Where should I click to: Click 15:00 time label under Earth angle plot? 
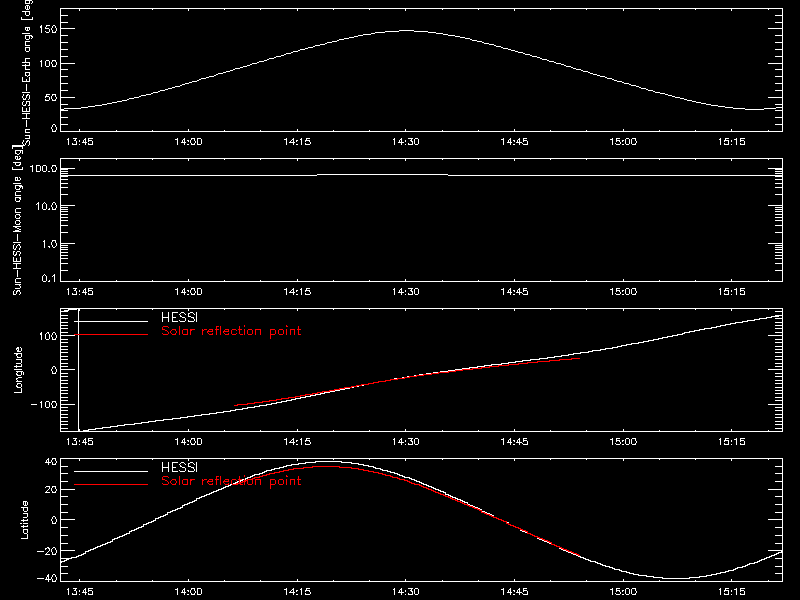point(623,142)
